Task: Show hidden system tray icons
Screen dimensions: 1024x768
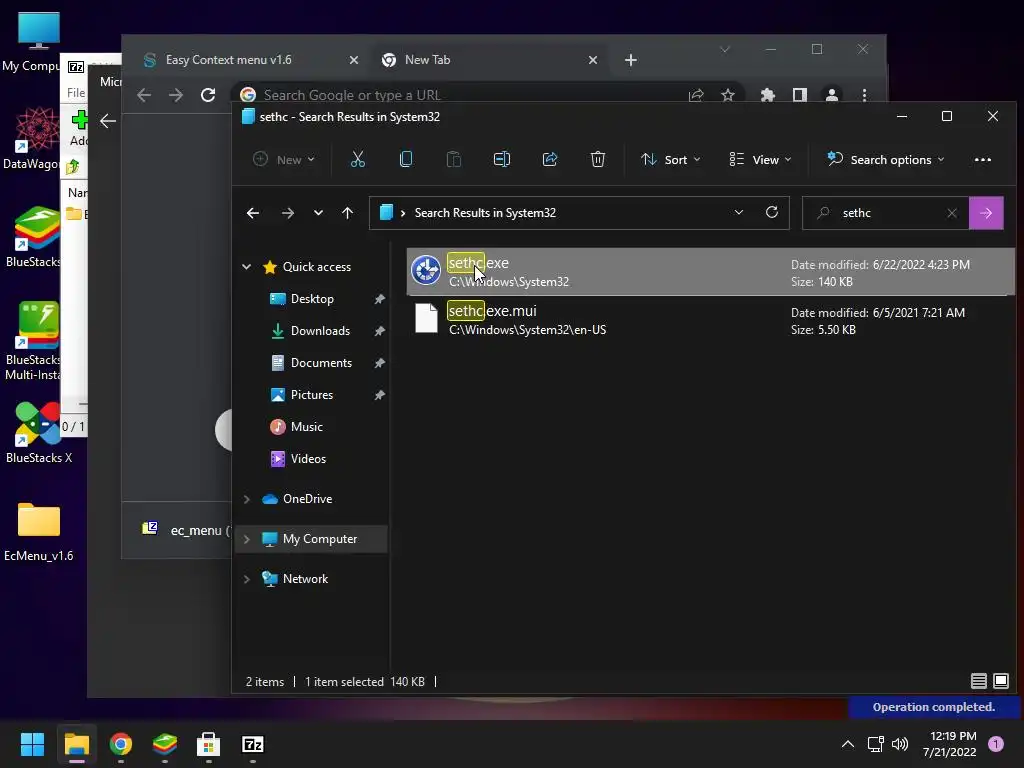Action: [848, 744]
